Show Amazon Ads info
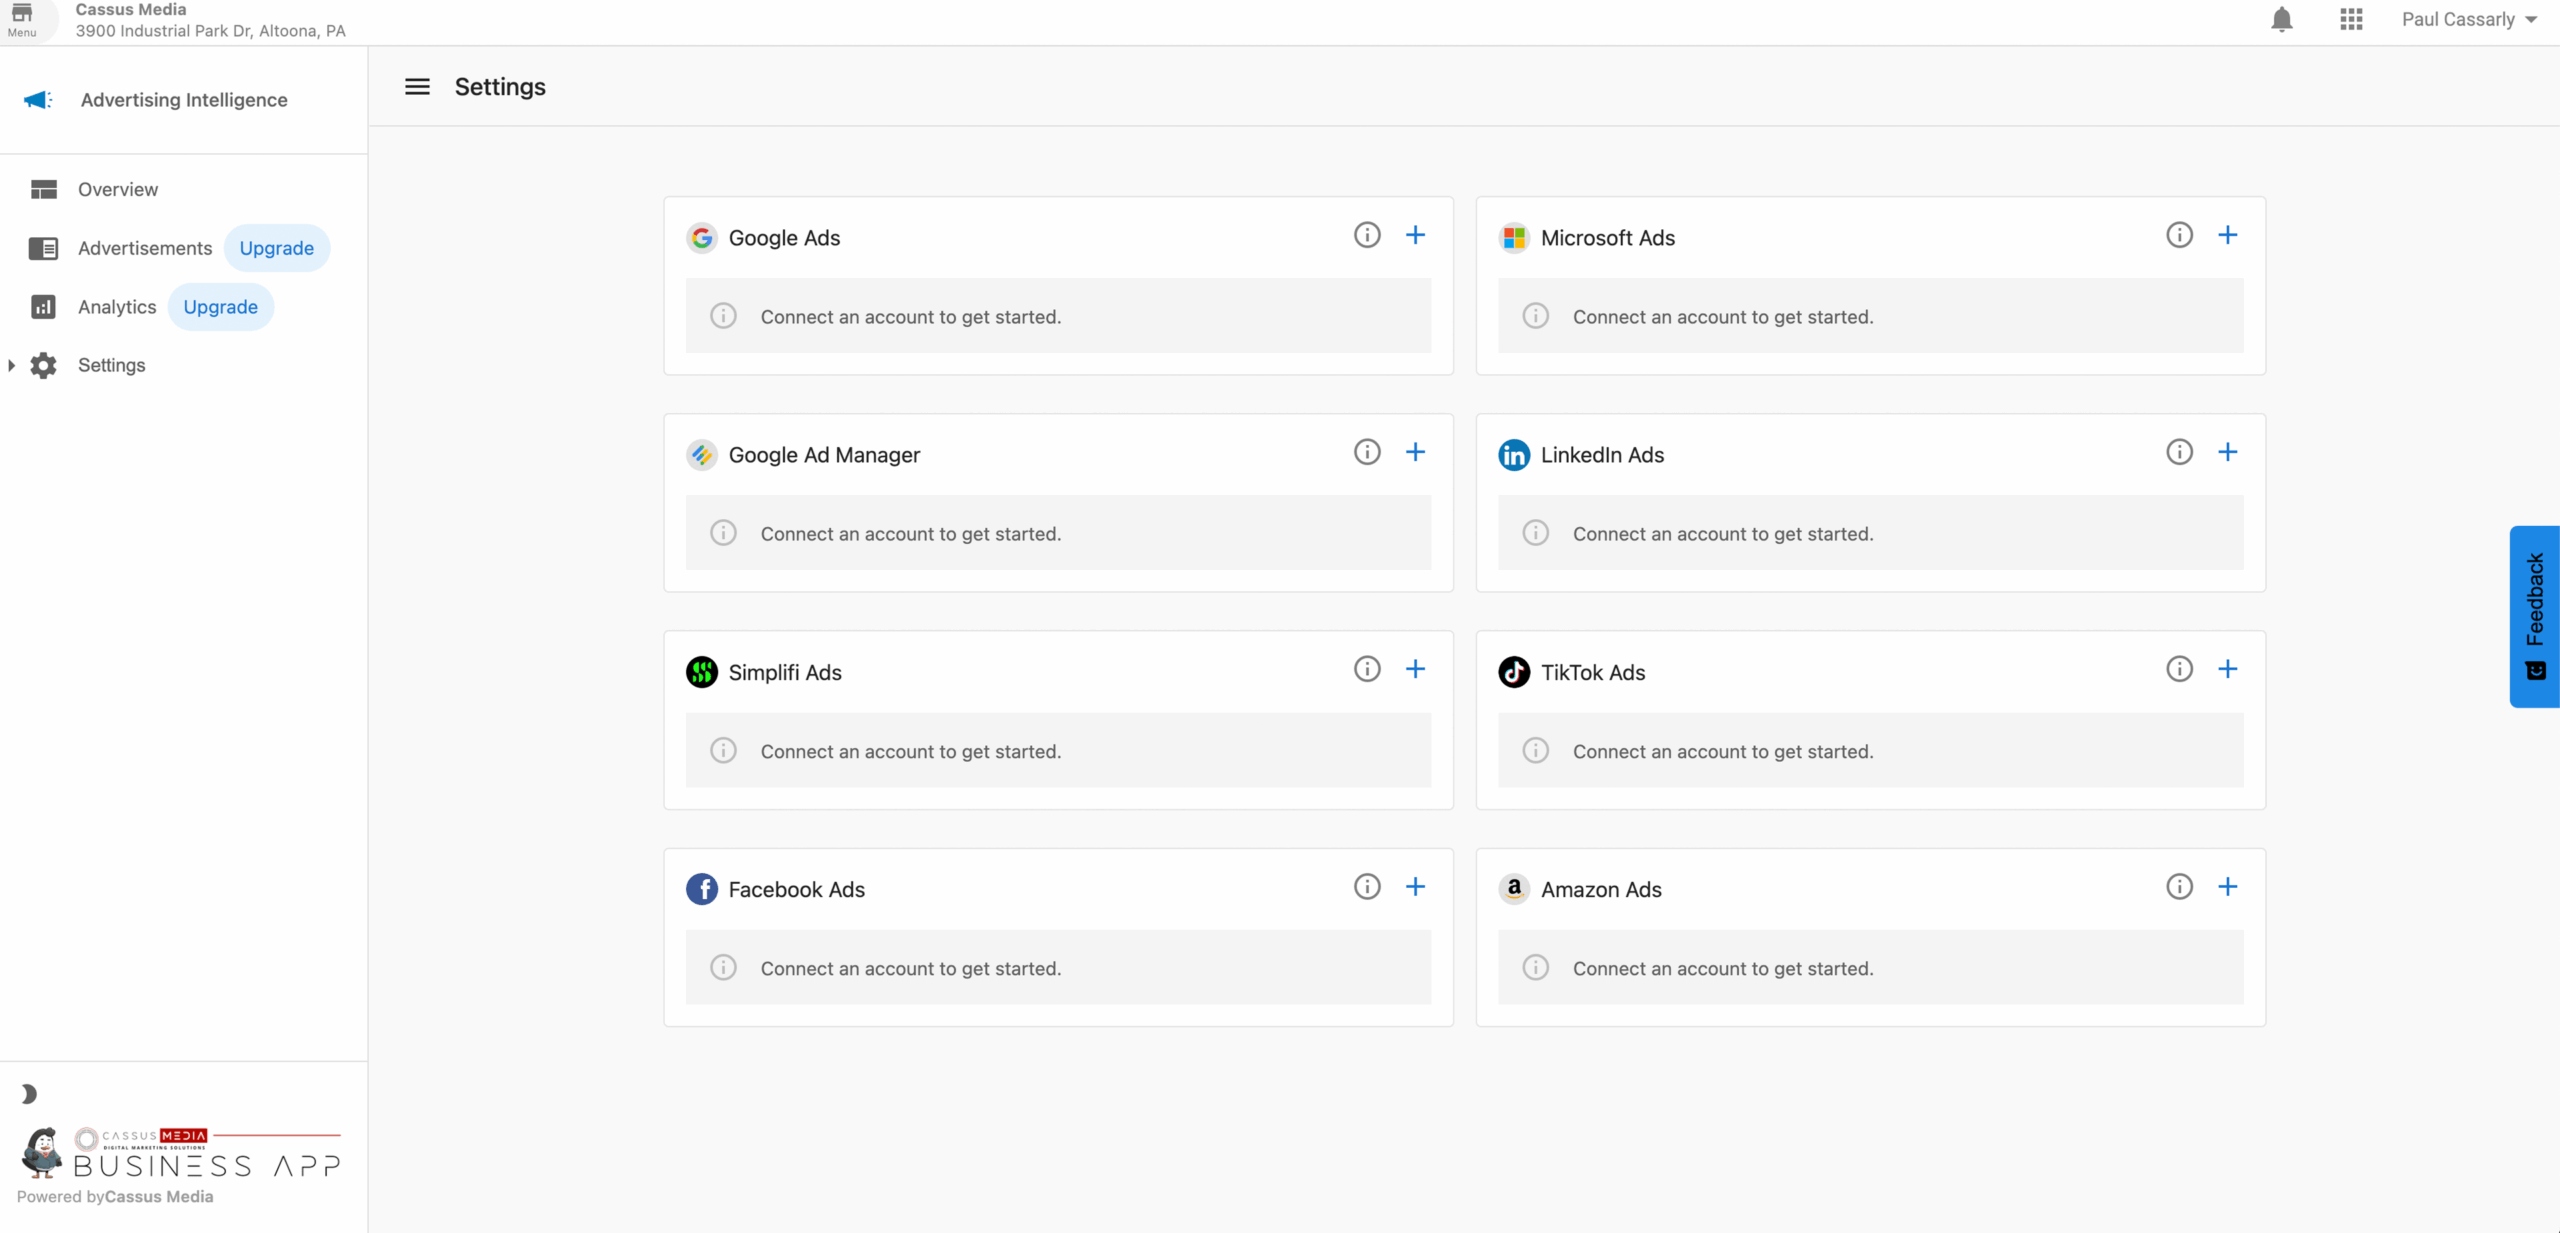This screenshot has height=1233, width=2560. [x=2179, y=887]
